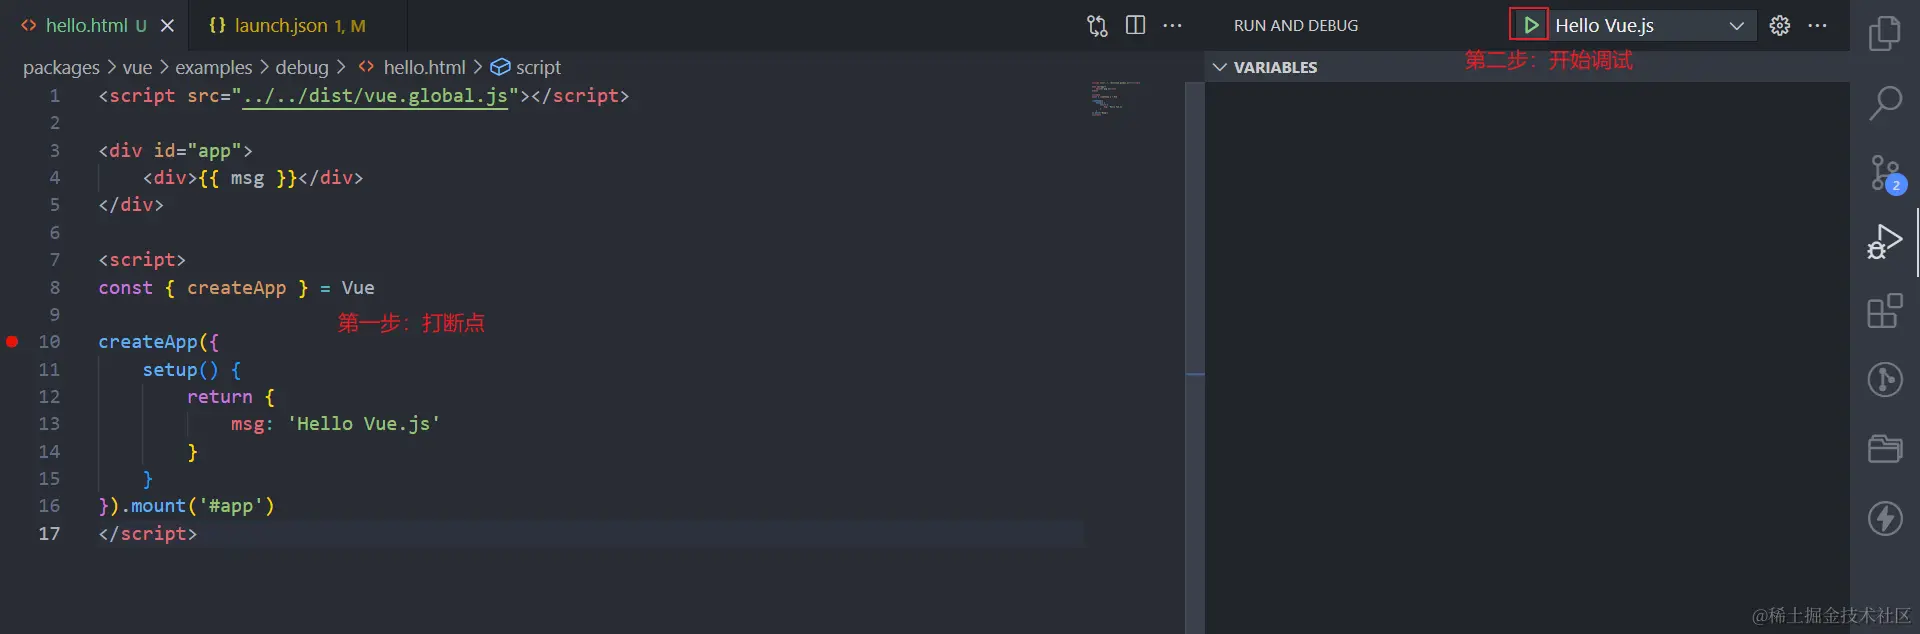Open lightning bolt activity icon
Viewport: 1920px width, 634px height.
(x=1885, y=518)
